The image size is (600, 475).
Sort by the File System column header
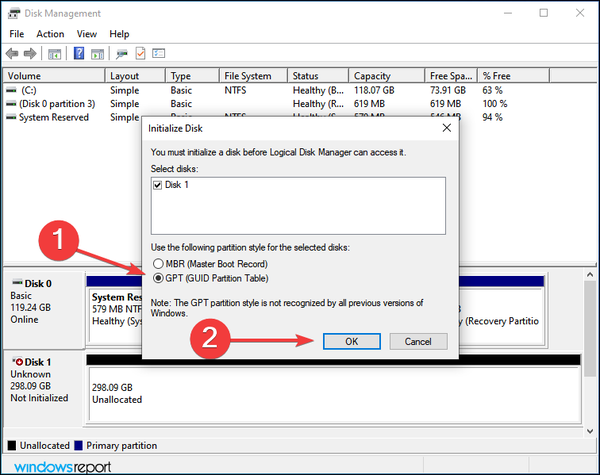tap(253, 76)
